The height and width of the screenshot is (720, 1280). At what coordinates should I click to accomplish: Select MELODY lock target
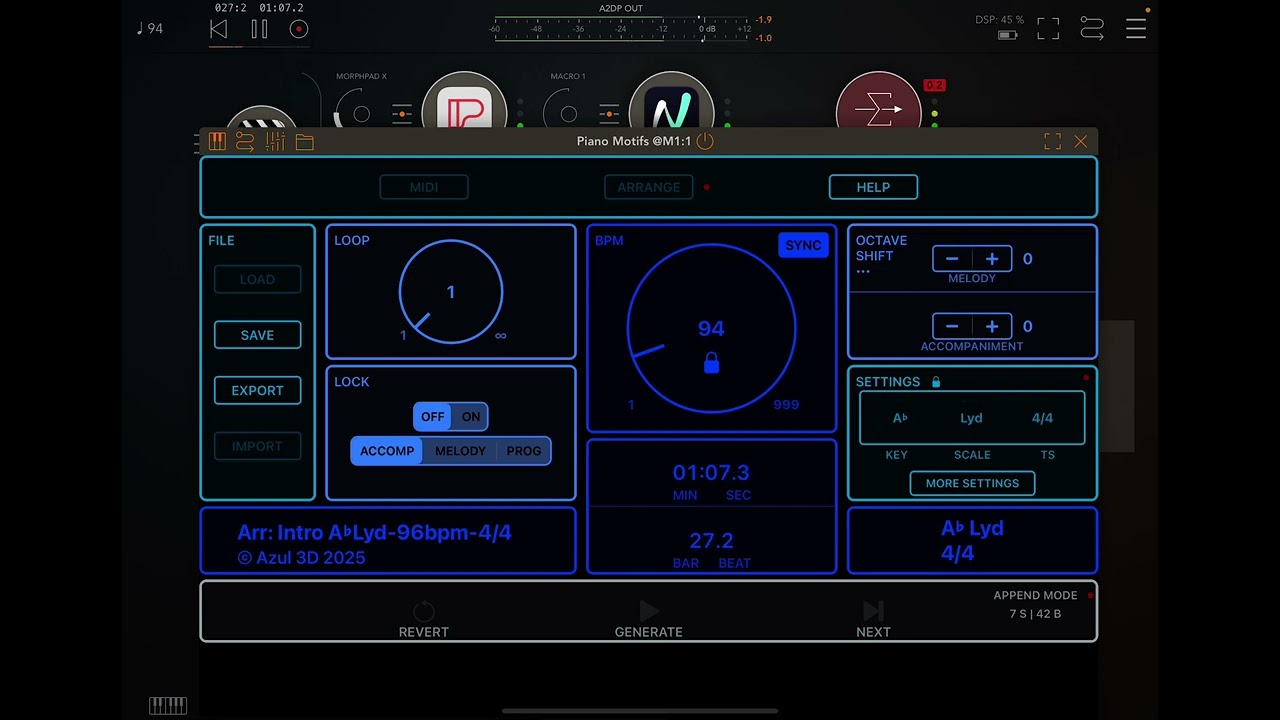tap(460, 451)
